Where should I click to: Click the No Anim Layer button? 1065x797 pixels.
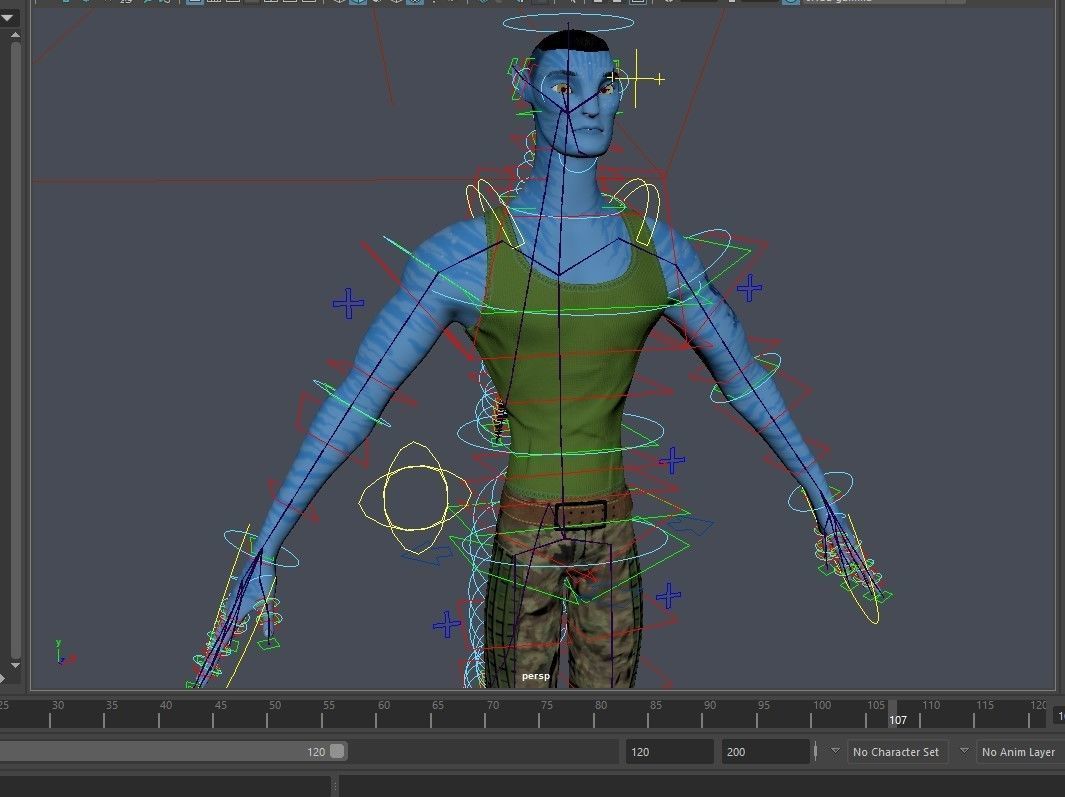click(x=1019, y=751)
